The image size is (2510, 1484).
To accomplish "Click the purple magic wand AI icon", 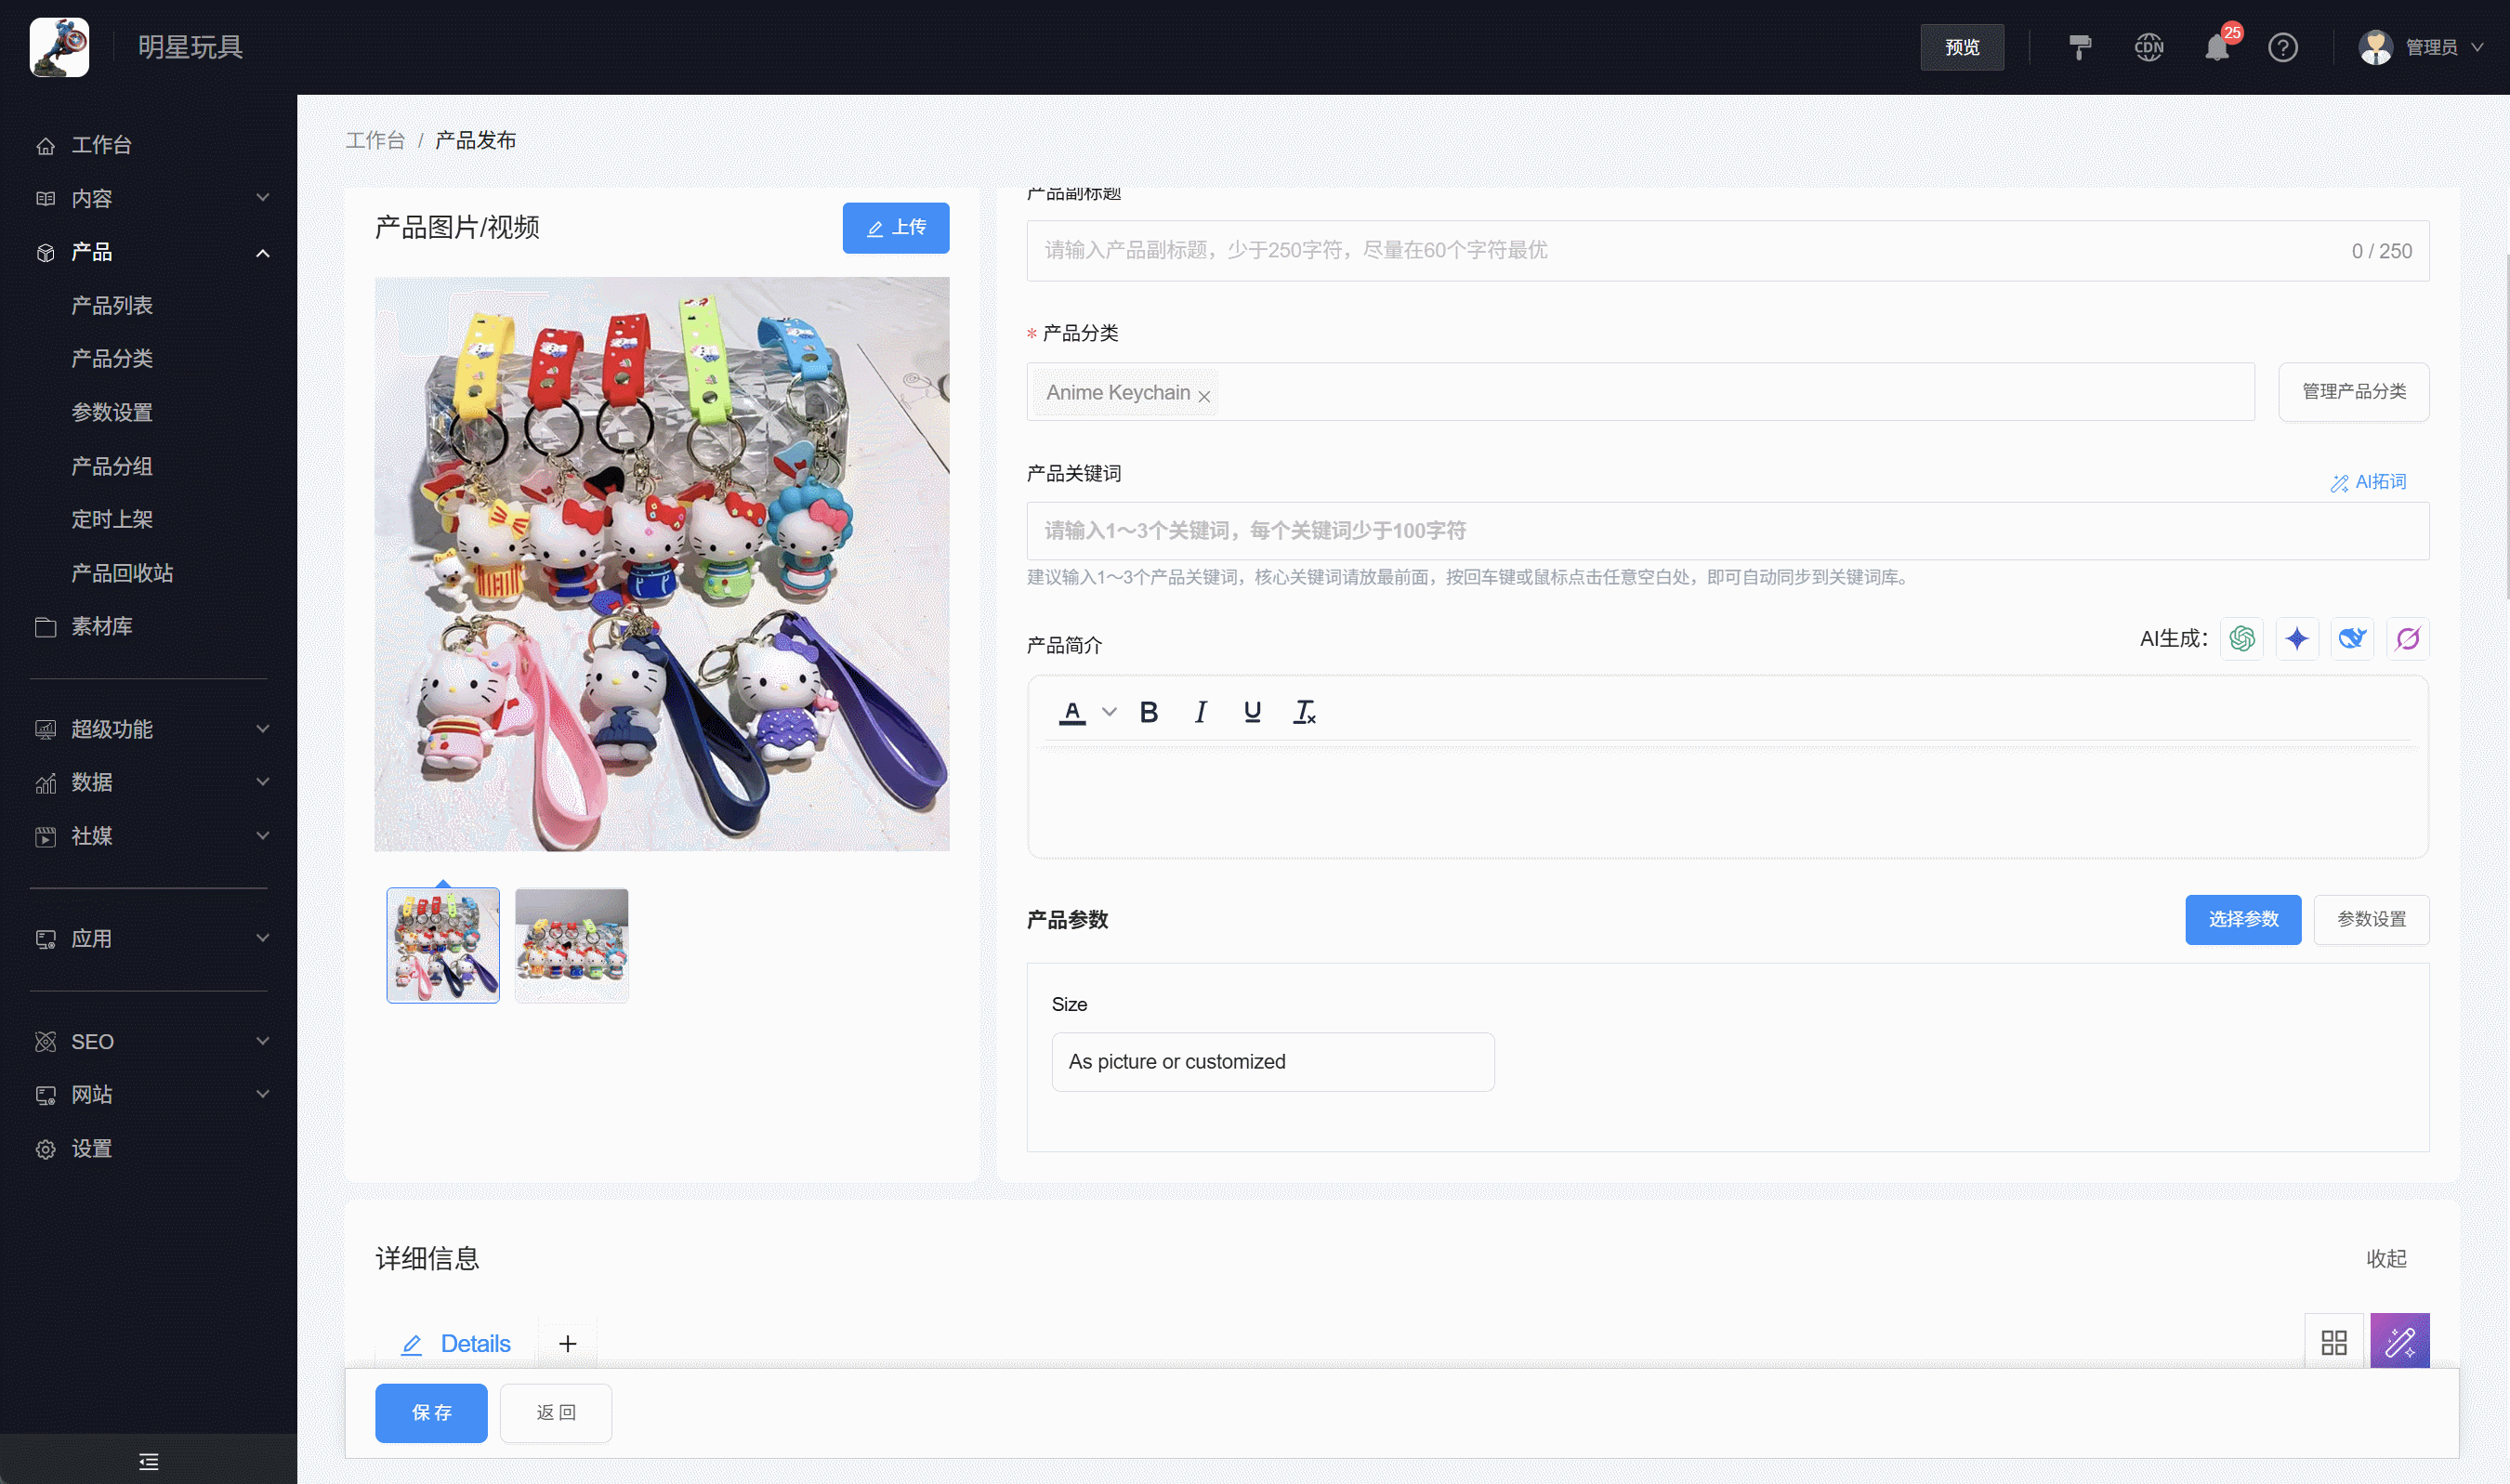I will (2407, 638).
